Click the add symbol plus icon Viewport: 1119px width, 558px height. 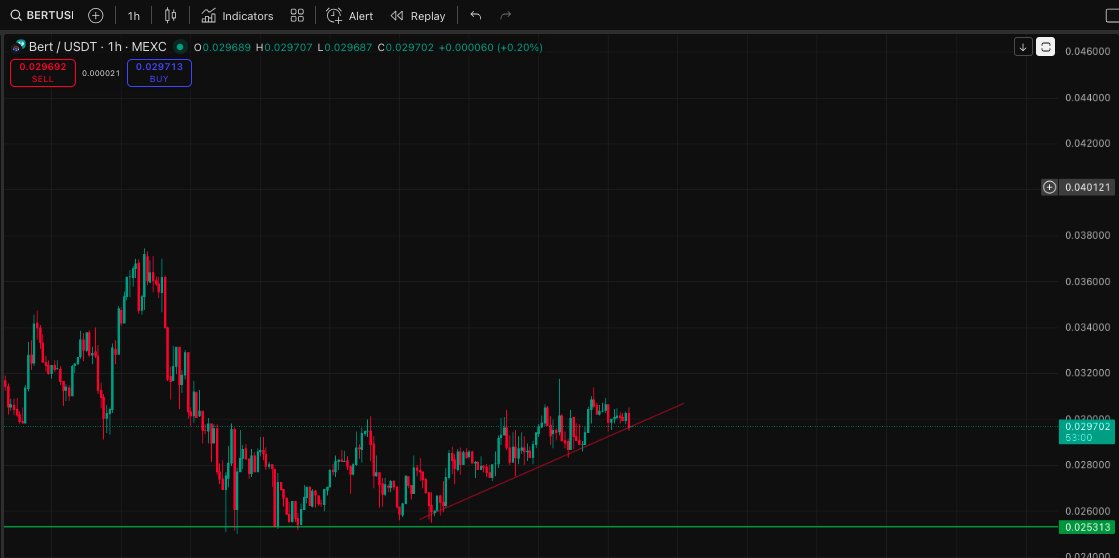(96, 16)
